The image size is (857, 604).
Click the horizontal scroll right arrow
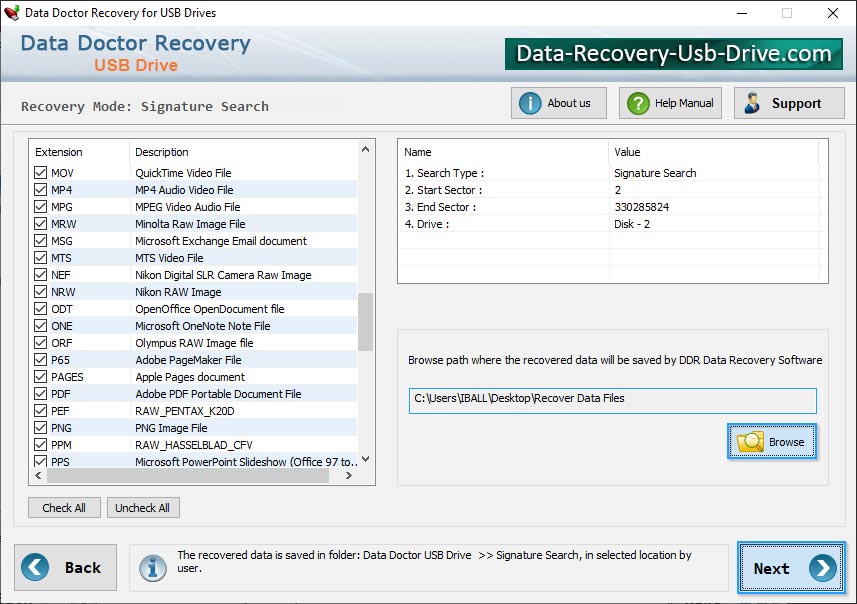[x=348, y=476]
